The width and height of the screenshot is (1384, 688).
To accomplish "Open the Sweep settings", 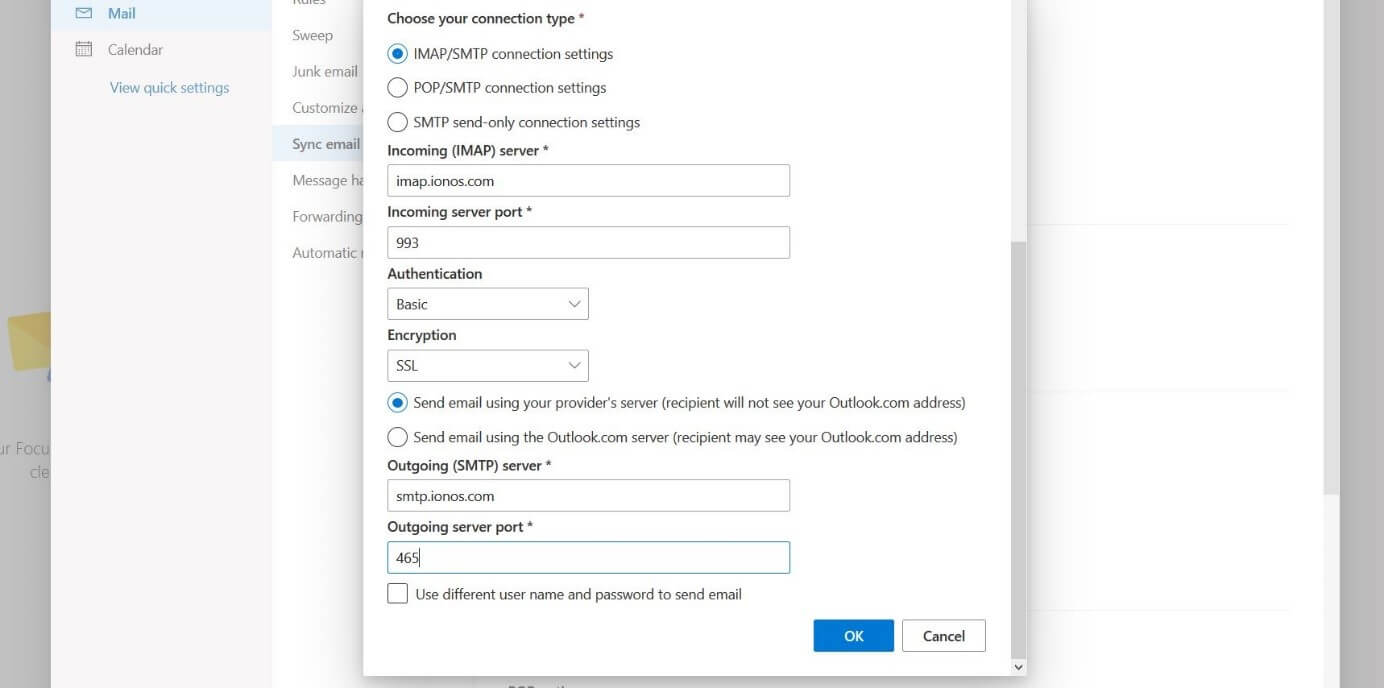I will [312, 35].
